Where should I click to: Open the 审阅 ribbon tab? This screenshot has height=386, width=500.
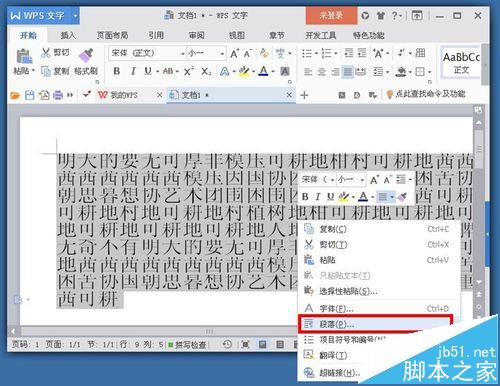pos(196,35)
